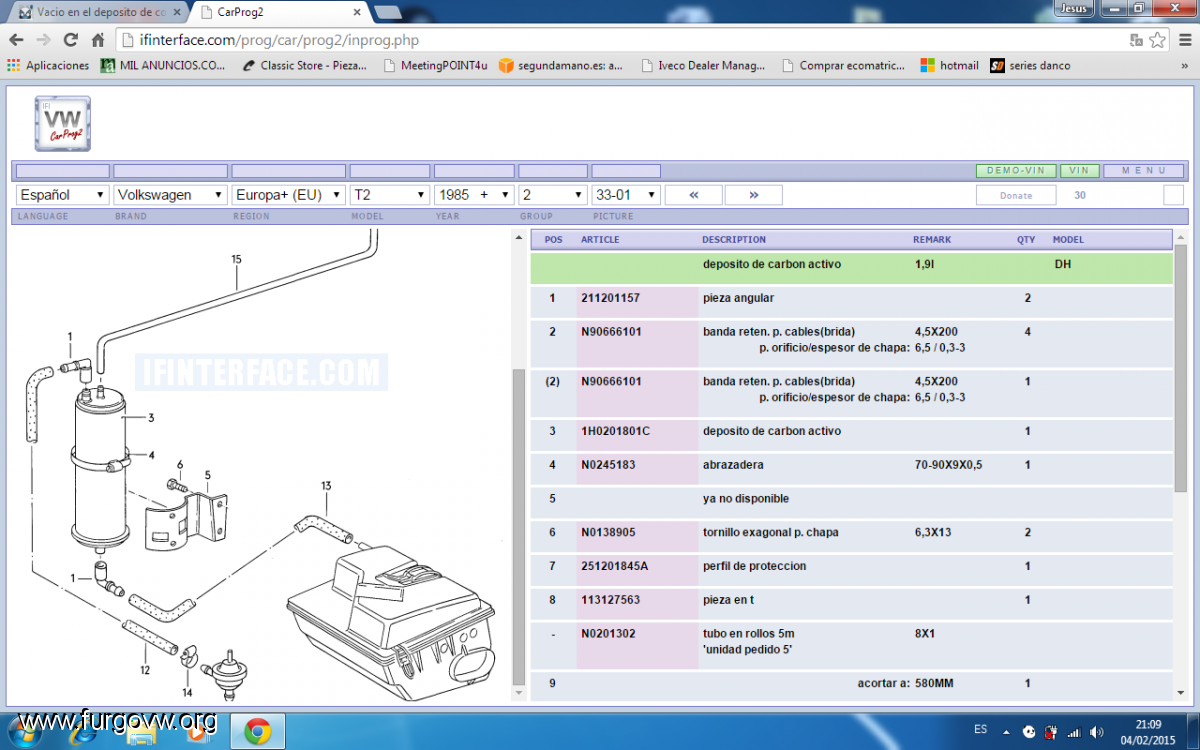Click the REMARK column header
The width and height of the screenshot is (1200, 750).
click(x=932, y=240)
